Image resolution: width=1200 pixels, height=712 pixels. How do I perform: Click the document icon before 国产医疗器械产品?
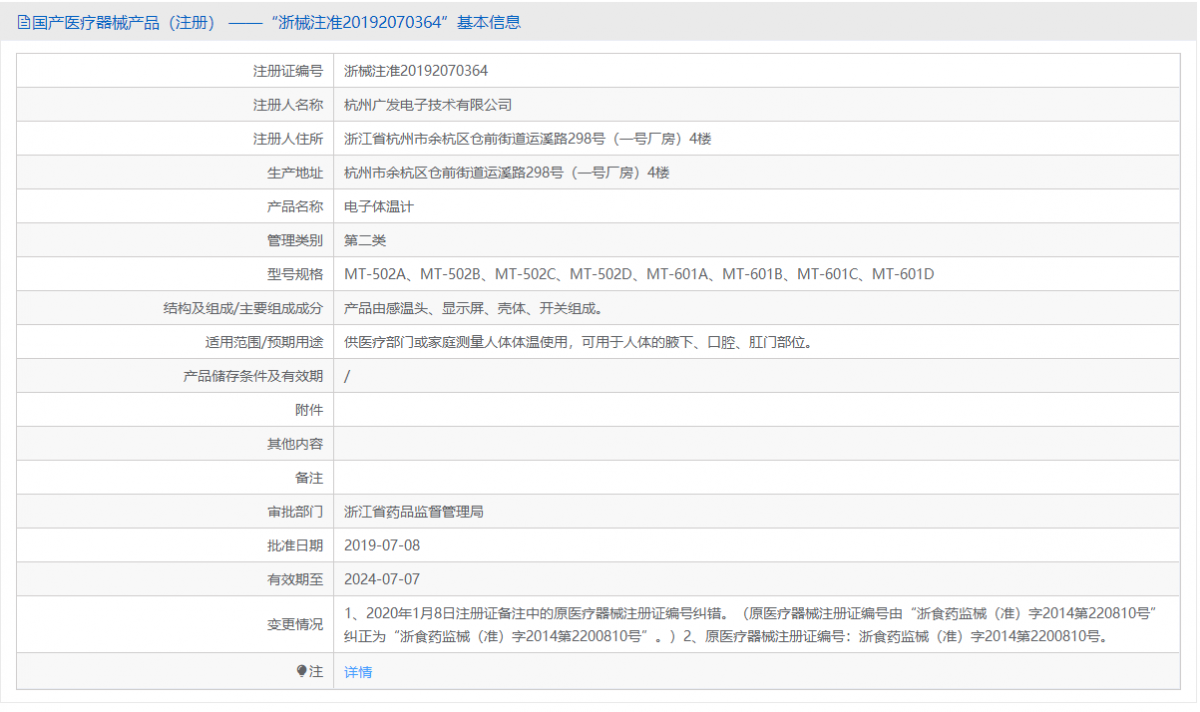(x=21, y=20)
